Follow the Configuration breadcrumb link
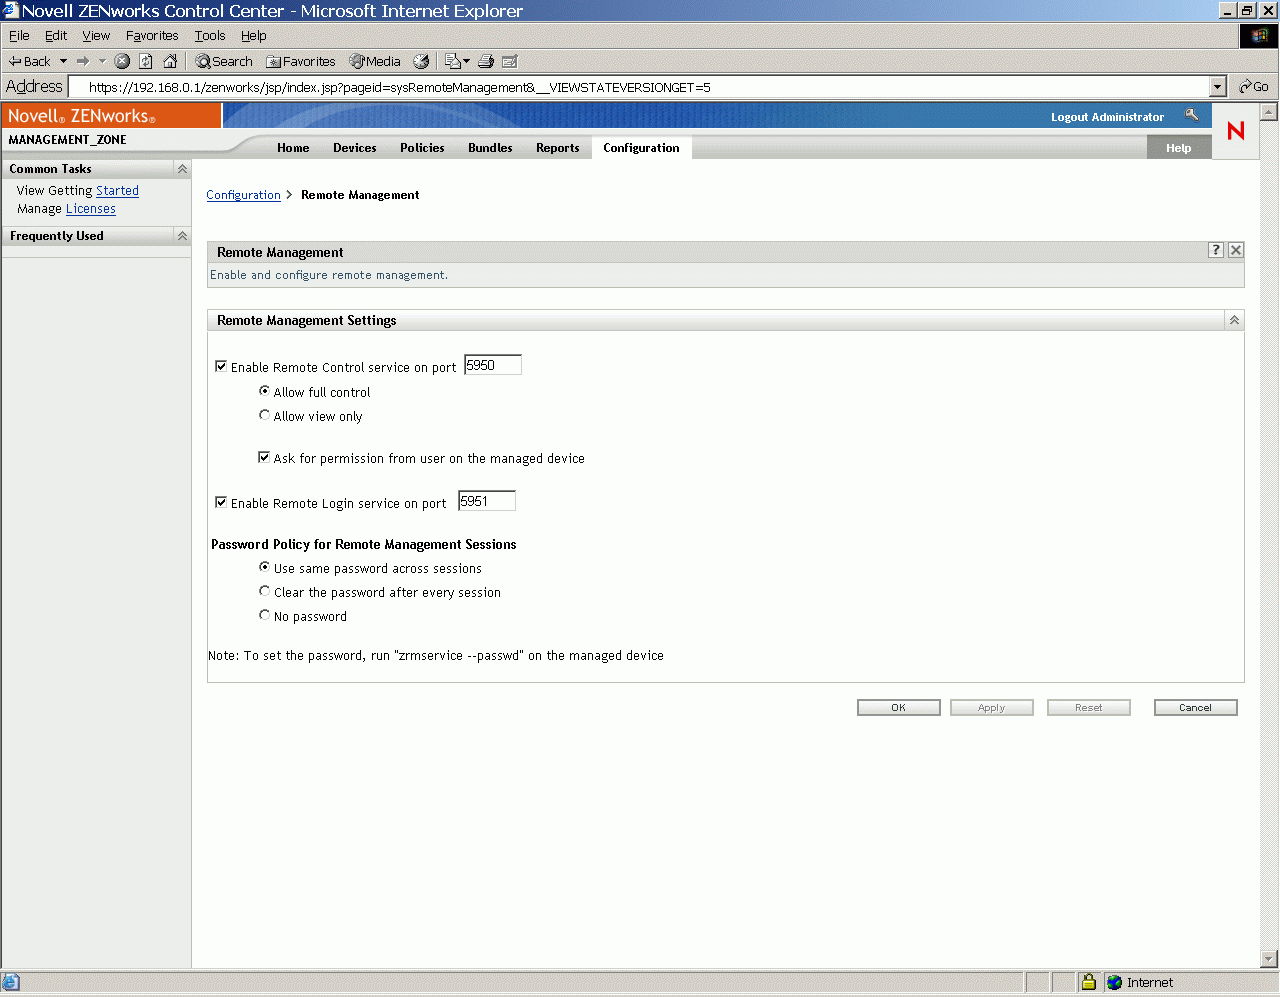Screen dimensions: 1280x997 click(243, 195)
